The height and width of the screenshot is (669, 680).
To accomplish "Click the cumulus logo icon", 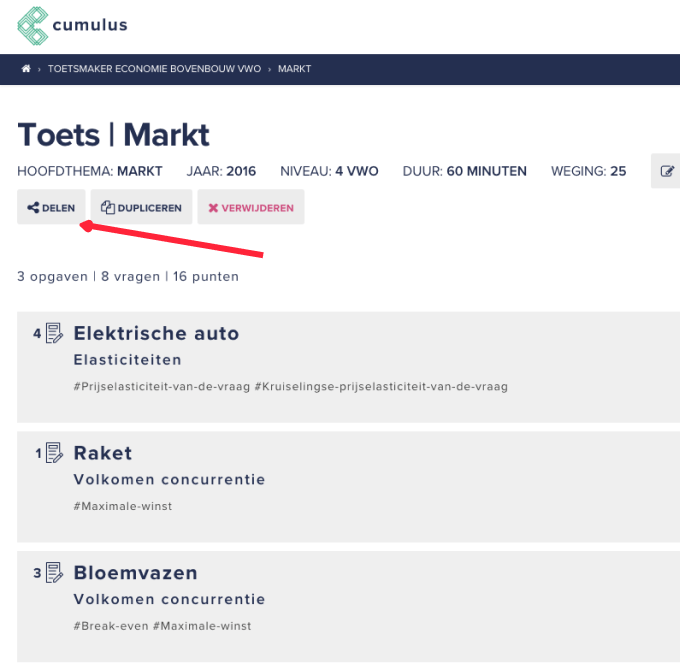I will pyautogui.click(x=33, y=26).
